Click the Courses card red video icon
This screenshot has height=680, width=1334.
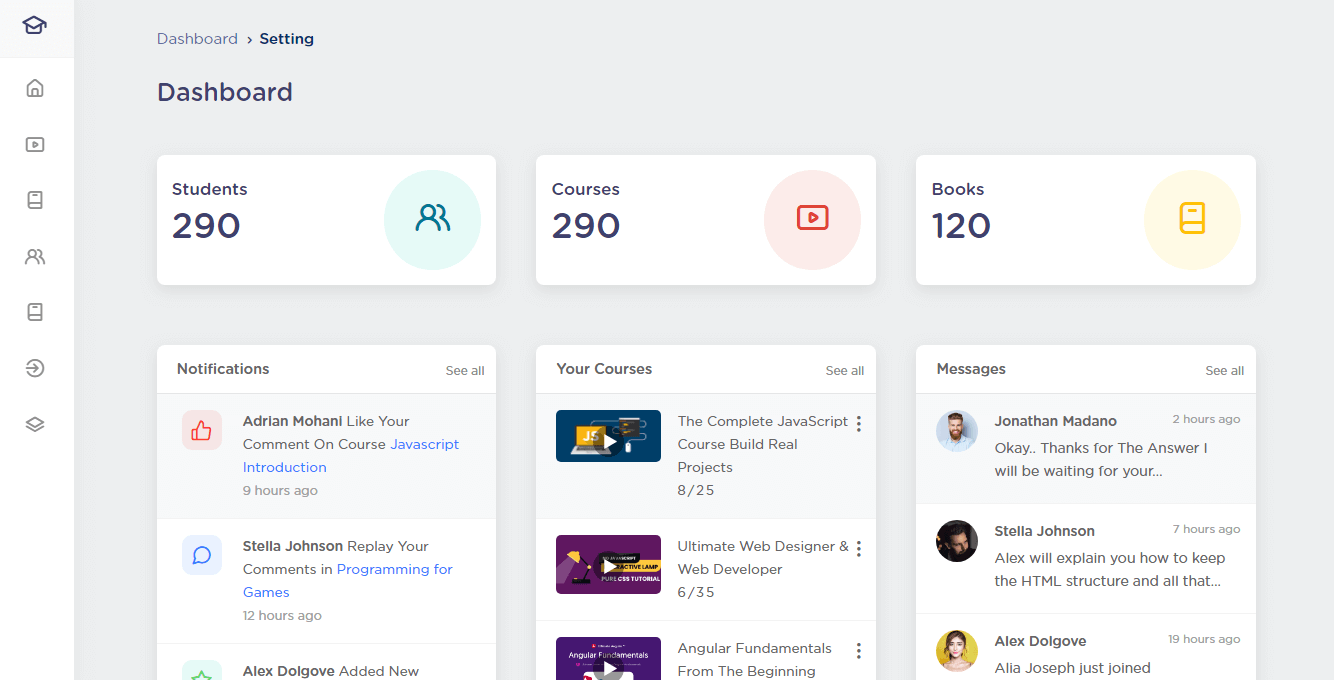pyautogui.click(x=812, y=219)
